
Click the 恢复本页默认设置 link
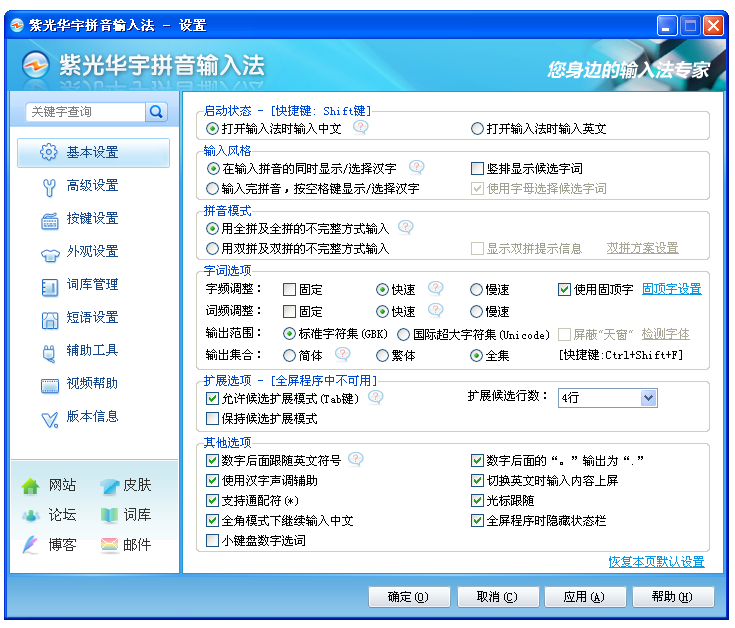coord(656,562)
